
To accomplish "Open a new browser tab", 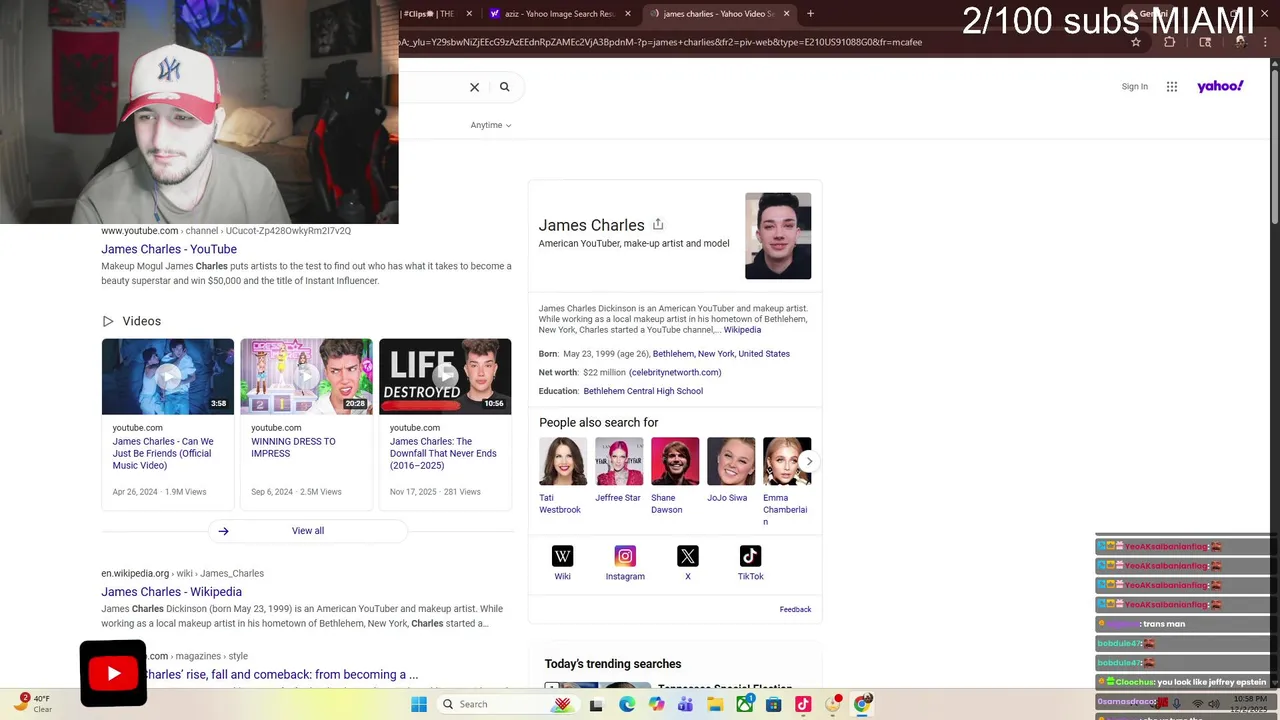I will [810, 14].
